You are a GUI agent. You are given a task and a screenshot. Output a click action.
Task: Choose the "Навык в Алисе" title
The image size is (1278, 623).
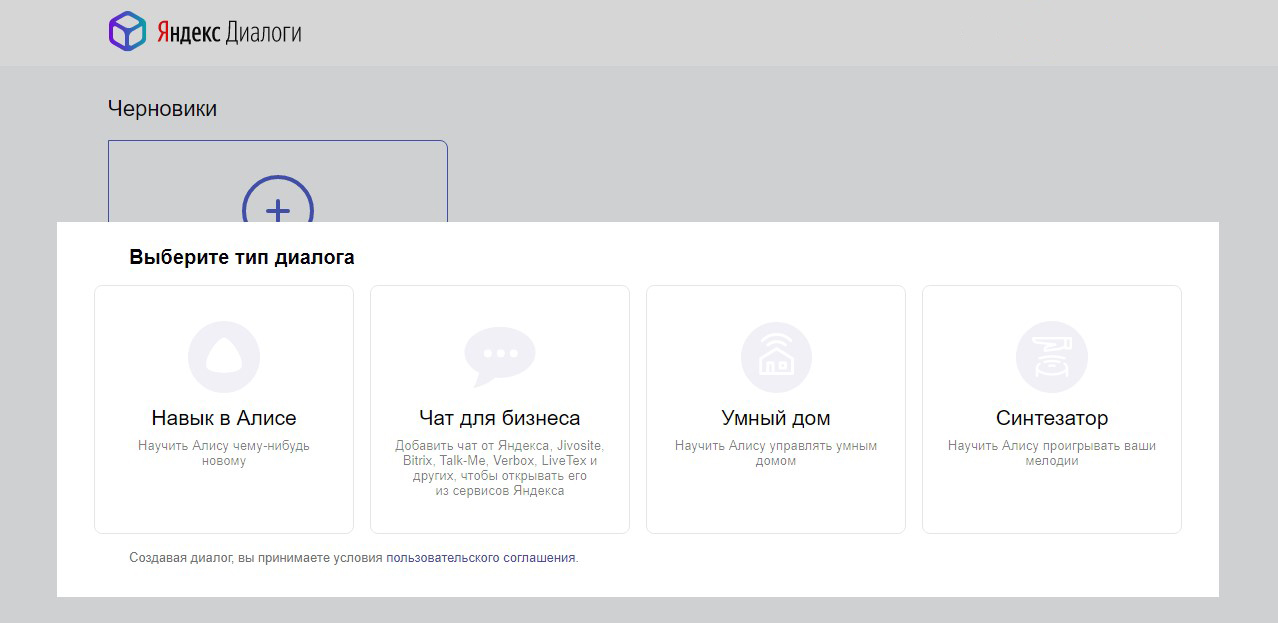click(x=224, y=418)
